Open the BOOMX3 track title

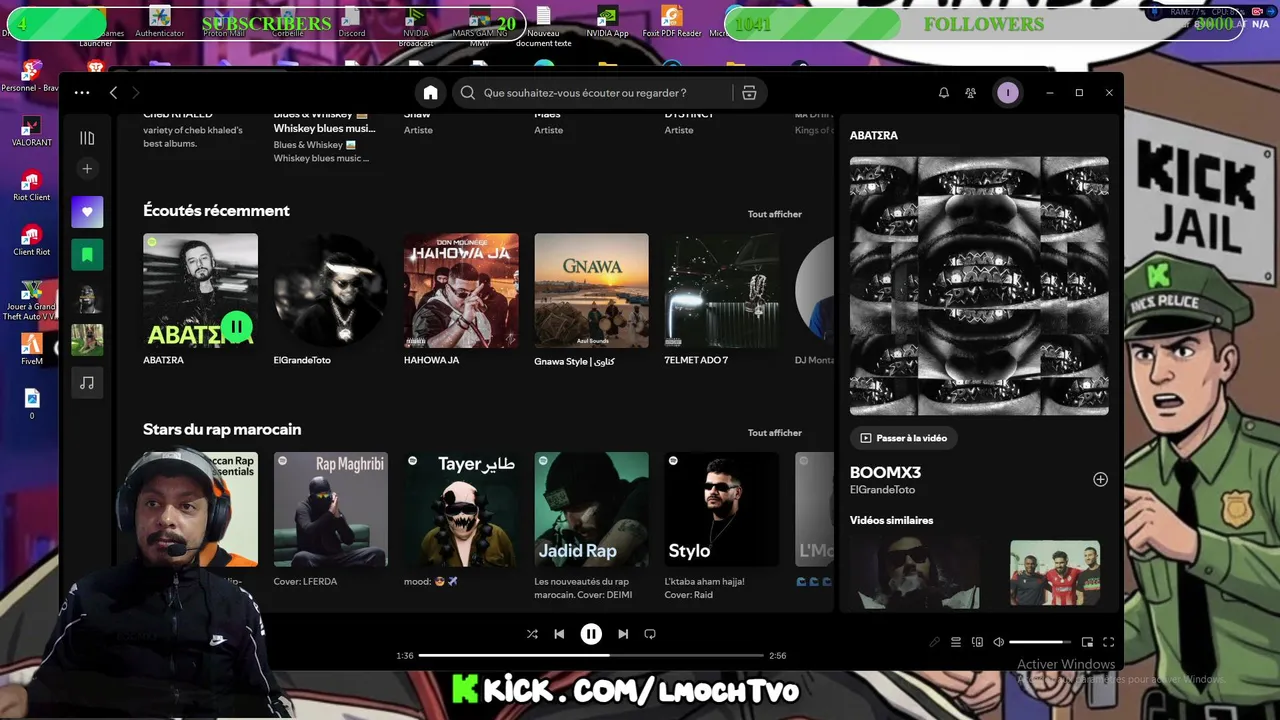(x=885, y=473)
